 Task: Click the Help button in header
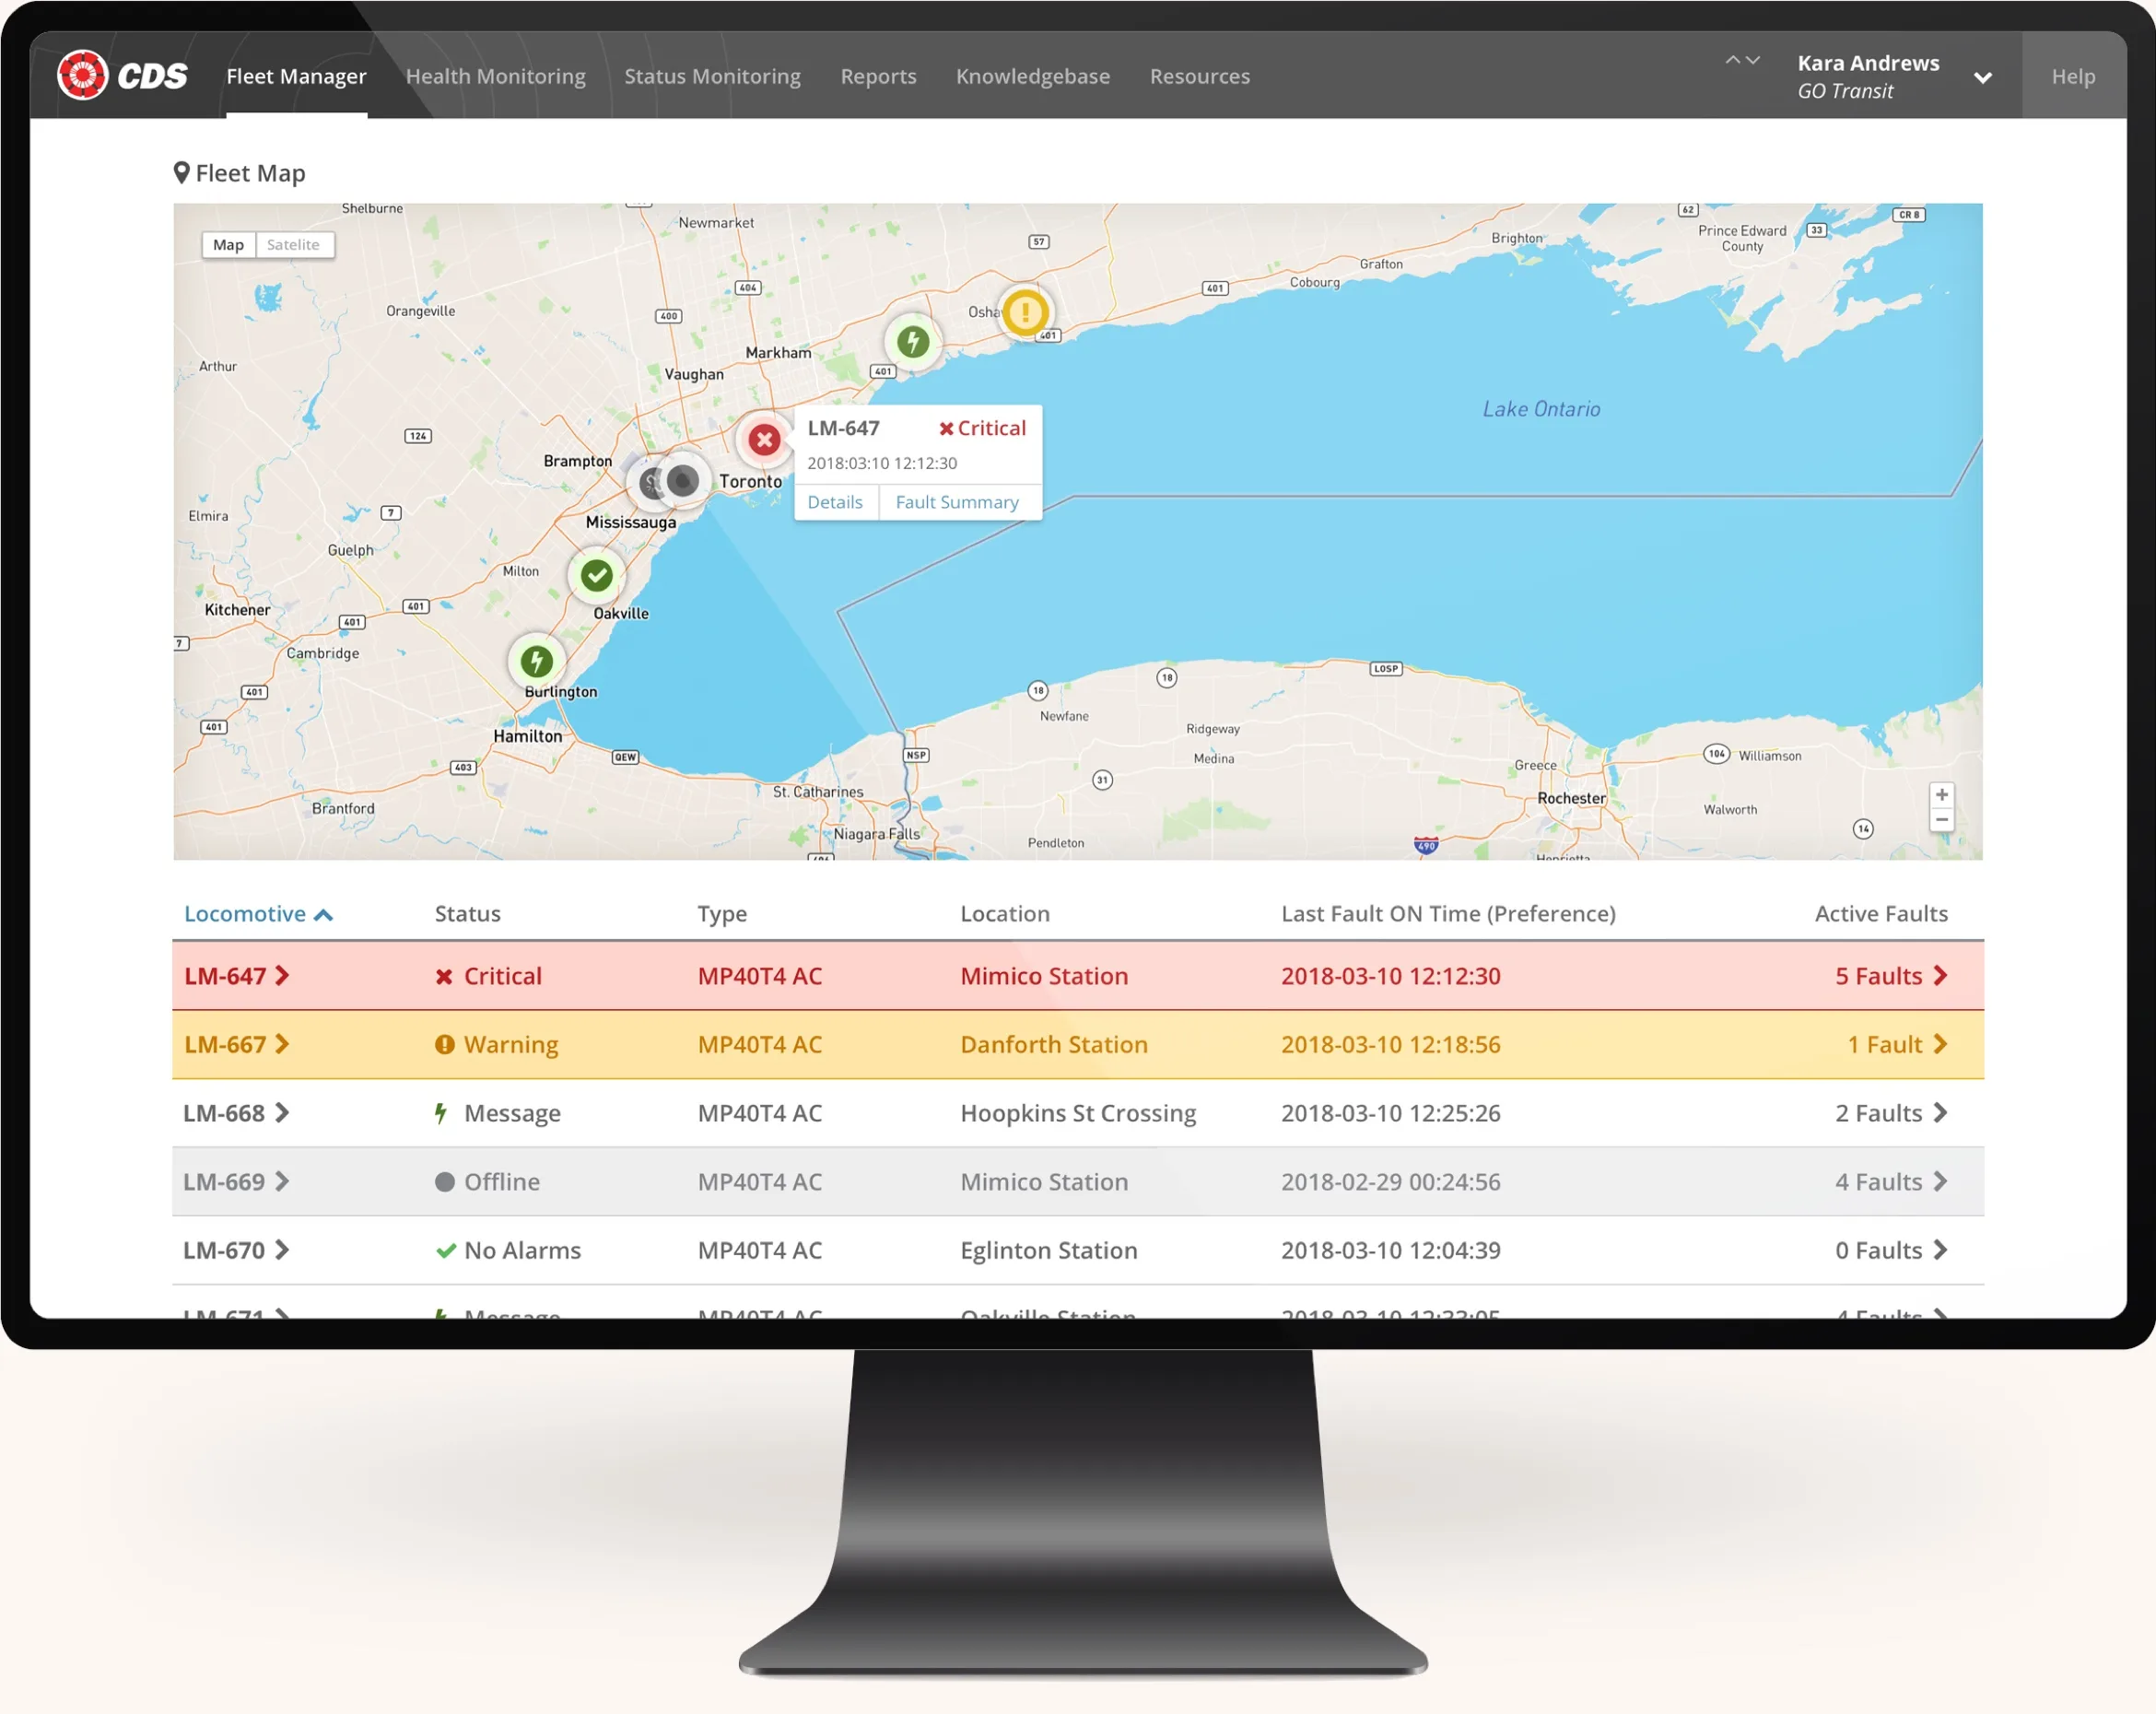point(2073,77)
